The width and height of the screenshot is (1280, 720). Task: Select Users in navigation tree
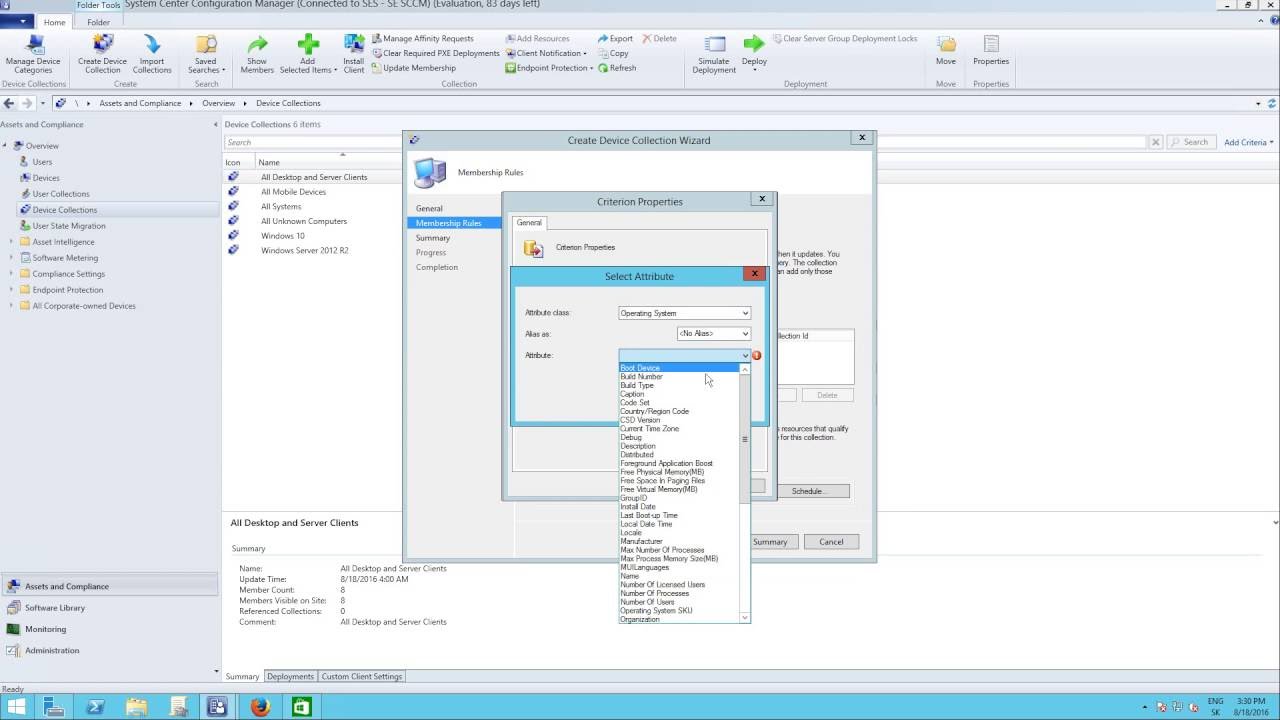42,161
